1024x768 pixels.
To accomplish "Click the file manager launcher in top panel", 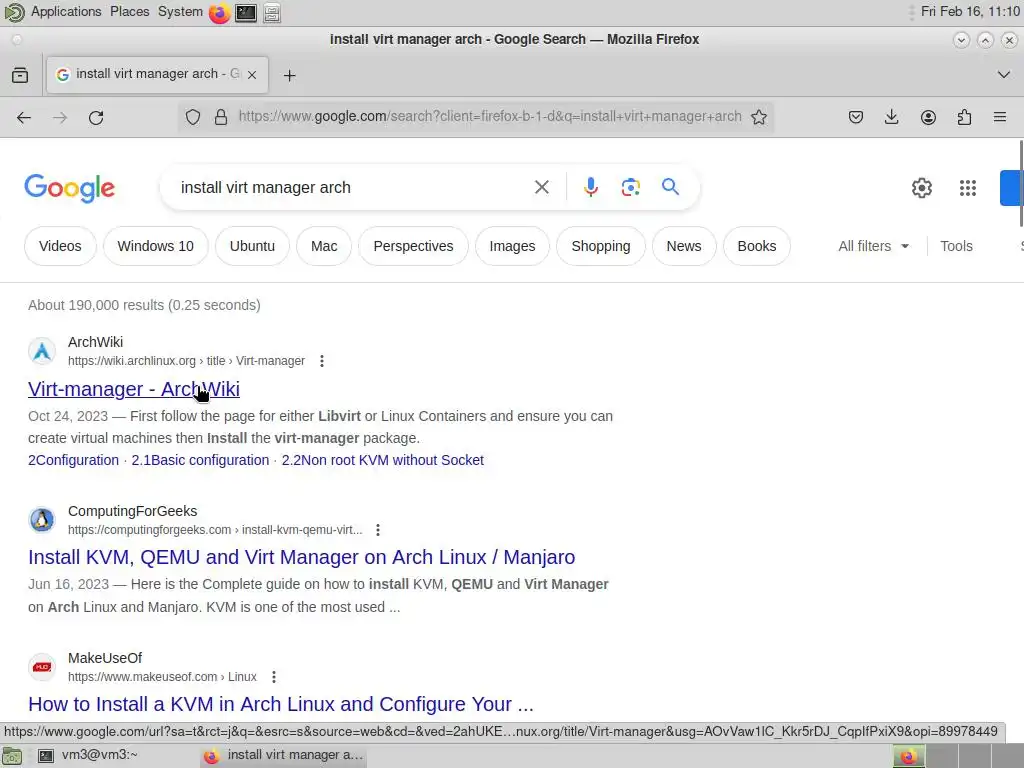I will coord(272,12).
